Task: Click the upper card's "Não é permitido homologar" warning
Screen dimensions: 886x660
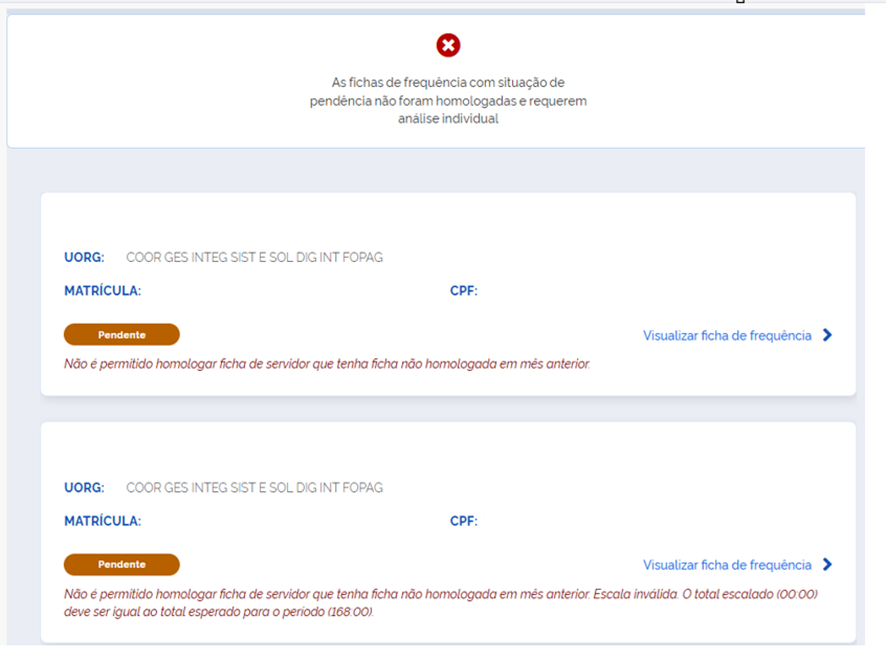Action: pos(327,364)
